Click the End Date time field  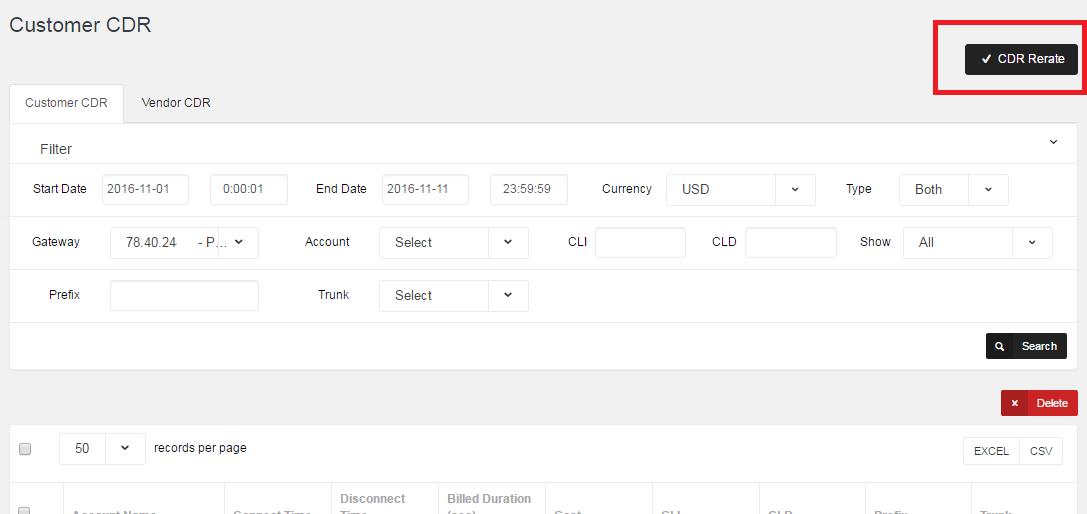[x=528, y=189]
